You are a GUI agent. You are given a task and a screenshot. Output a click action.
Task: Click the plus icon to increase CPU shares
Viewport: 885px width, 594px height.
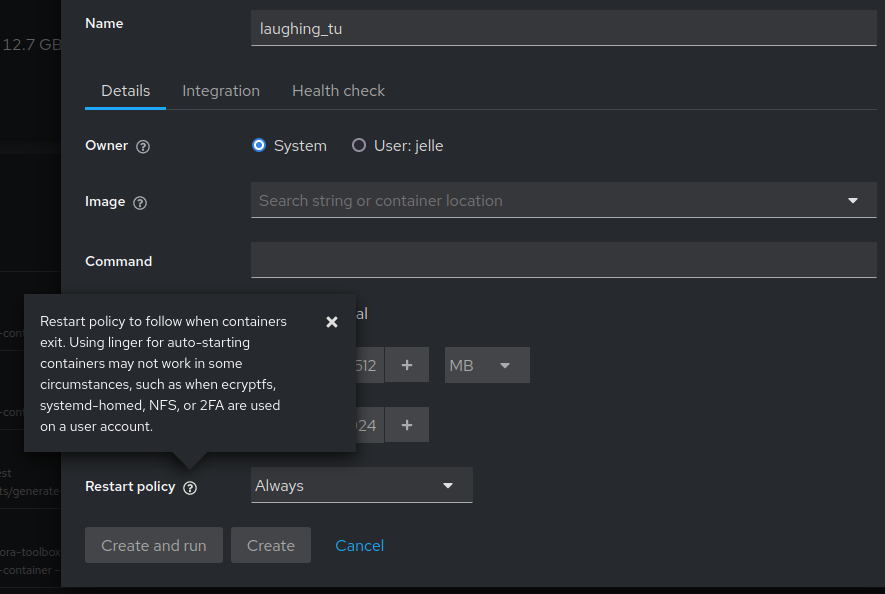coord(407,424)
